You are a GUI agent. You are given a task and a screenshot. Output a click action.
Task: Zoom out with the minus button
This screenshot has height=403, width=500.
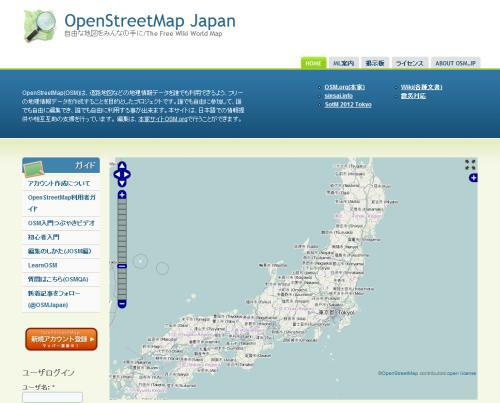[x=122, y=304]
